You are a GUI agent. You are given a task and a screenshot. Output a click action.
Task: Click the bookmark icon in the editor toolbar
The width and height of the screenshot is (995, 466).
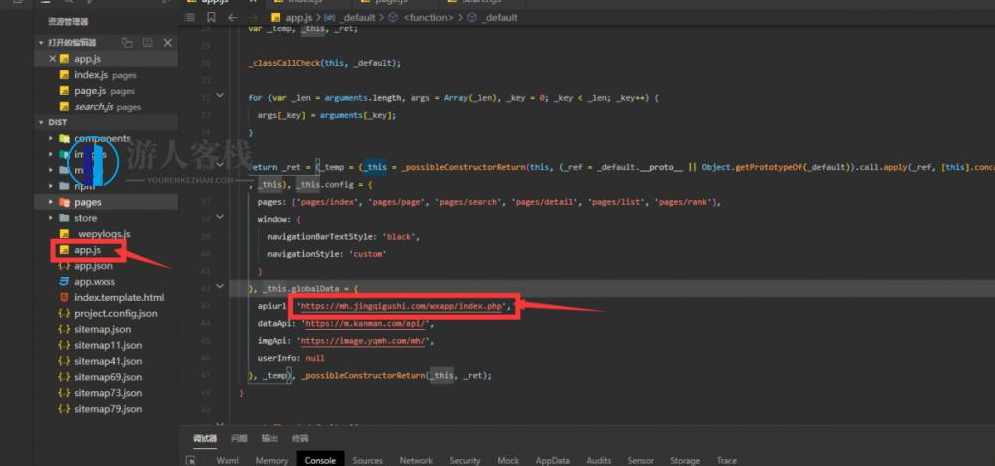click(210, 18)
